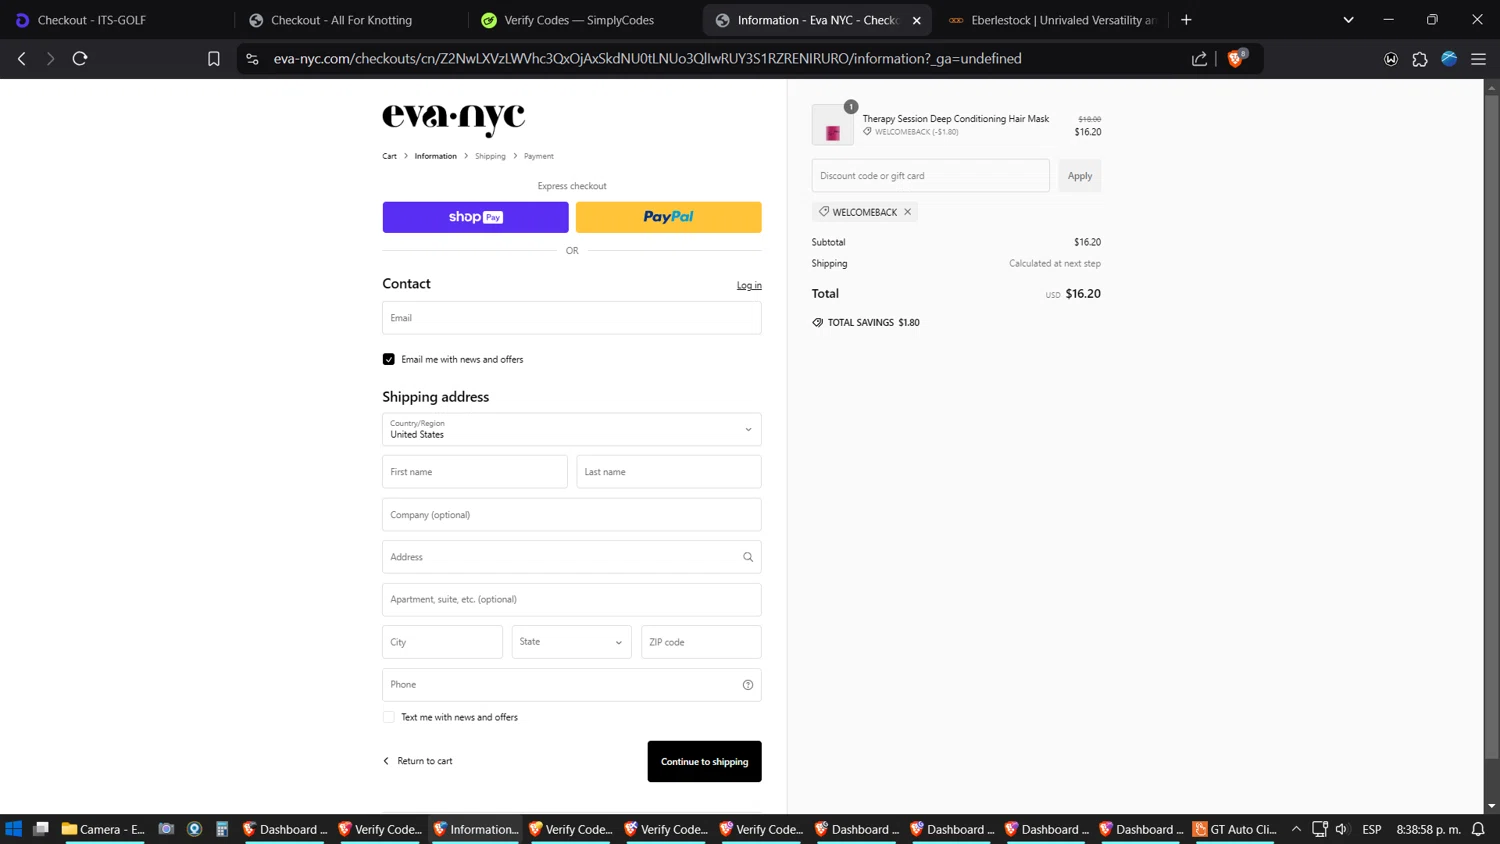The image size is (1500, 844).
Task: Pay with PayPal express button
Action: coord(668,217)
